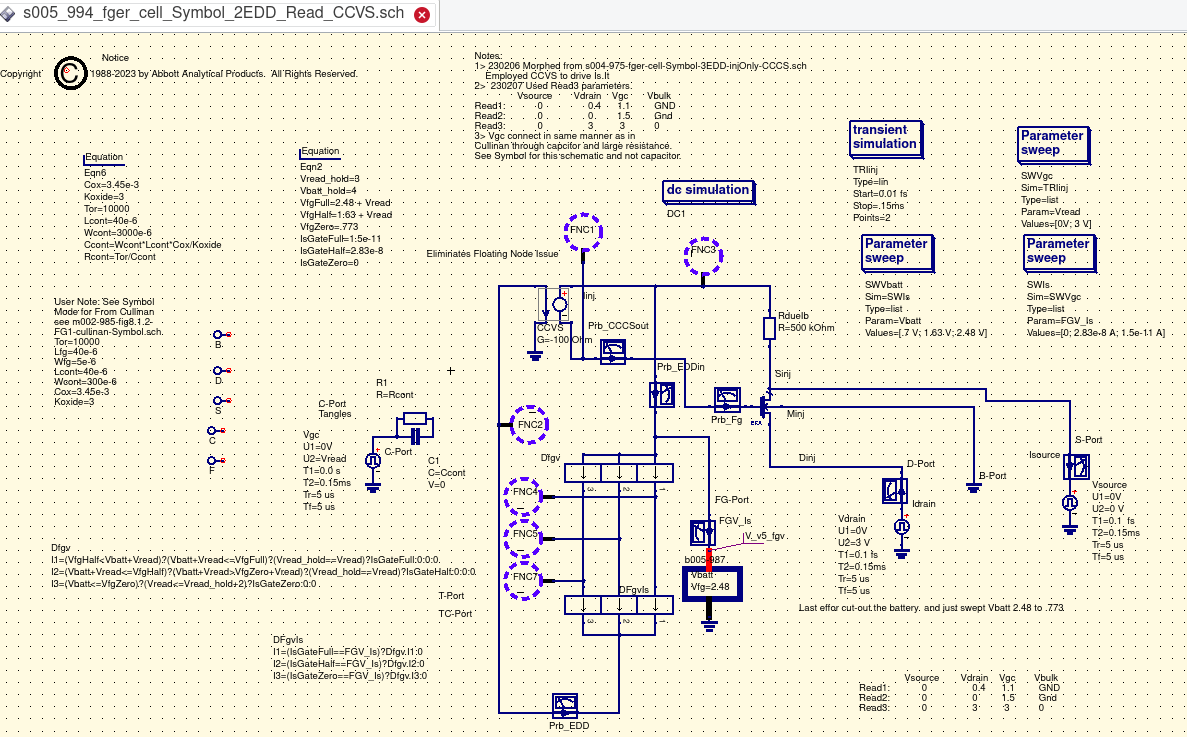The image size is (1187, 737).
Task: Select the transient simulation block
Action: click(884, 137)
